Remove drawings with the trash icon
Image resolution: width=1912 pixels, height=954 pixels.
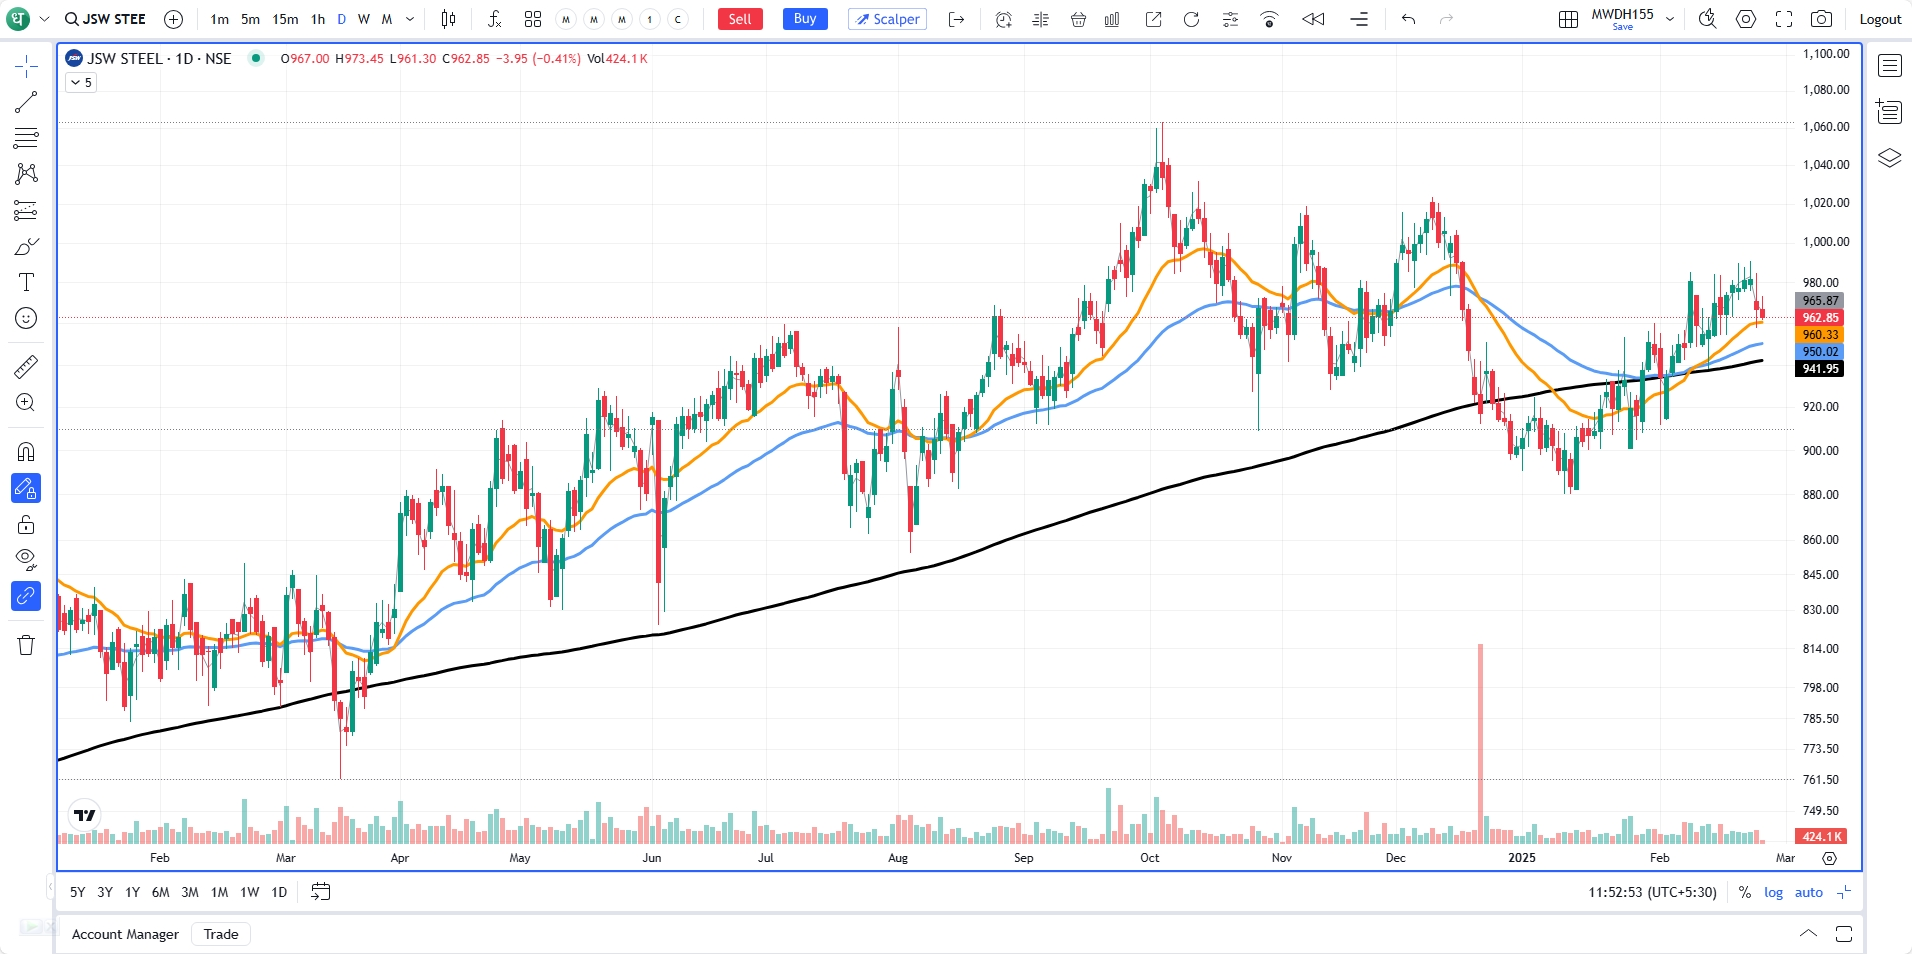click(x=26, y=645)
